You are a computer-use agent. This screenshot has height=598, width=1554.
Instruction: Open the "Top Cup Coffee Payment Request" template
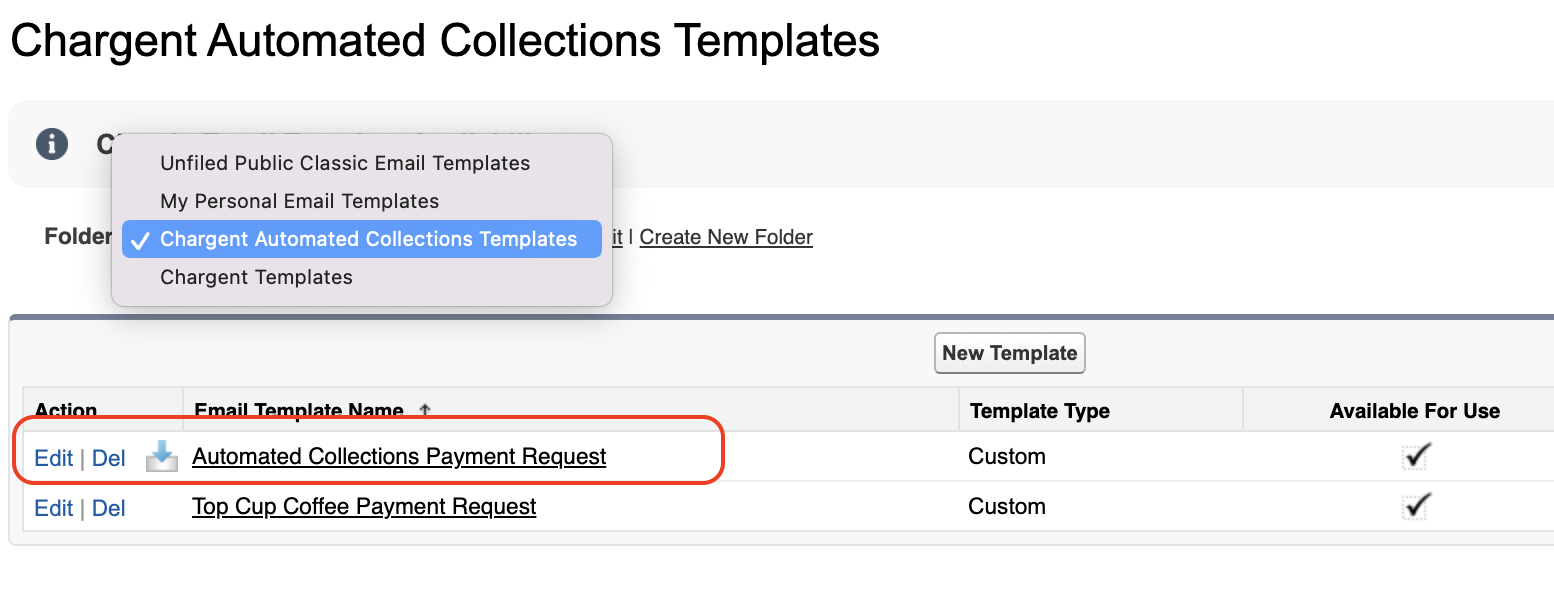(x=363, y=506)
